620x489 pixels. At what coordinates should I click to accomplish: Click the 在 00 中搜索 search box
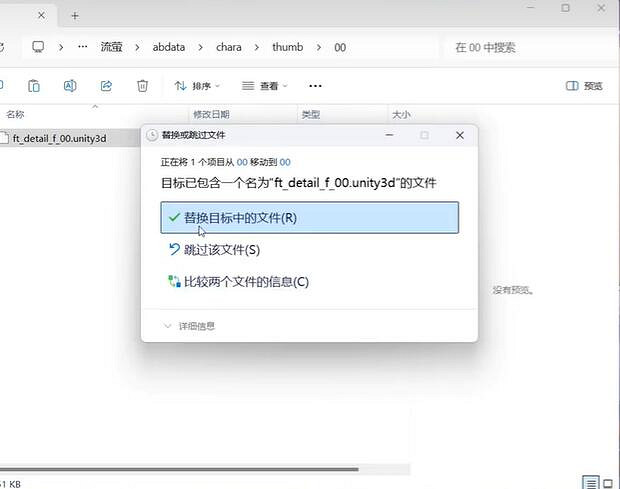525,47
